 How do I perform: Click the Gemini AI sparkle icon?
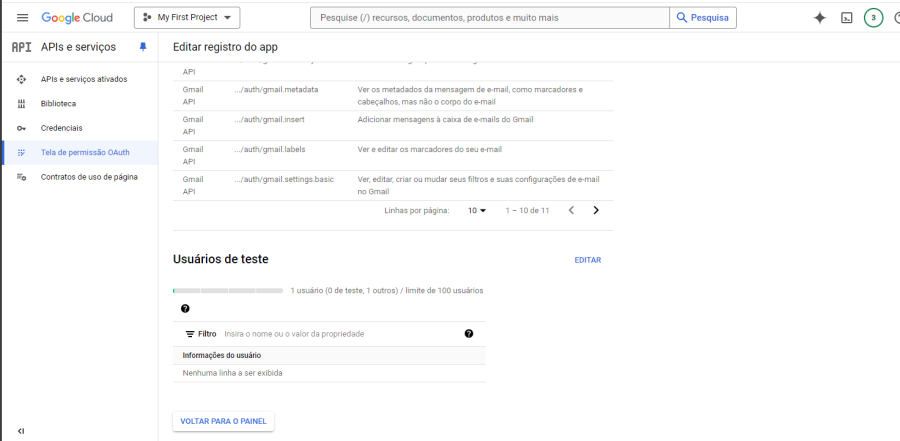coord(820,18)
